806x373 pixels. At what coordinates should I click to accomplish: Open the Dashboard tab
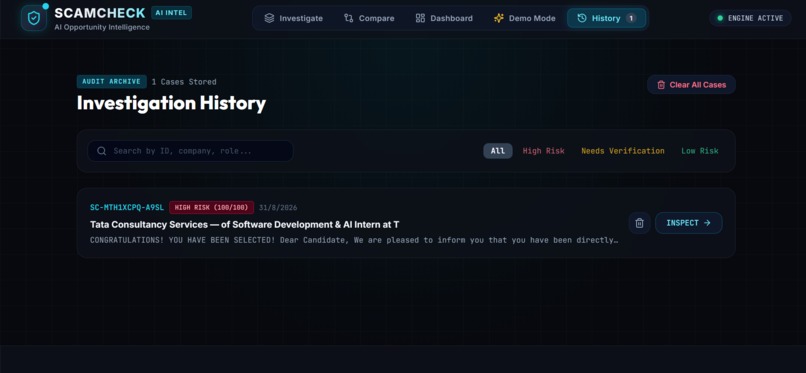444,18
